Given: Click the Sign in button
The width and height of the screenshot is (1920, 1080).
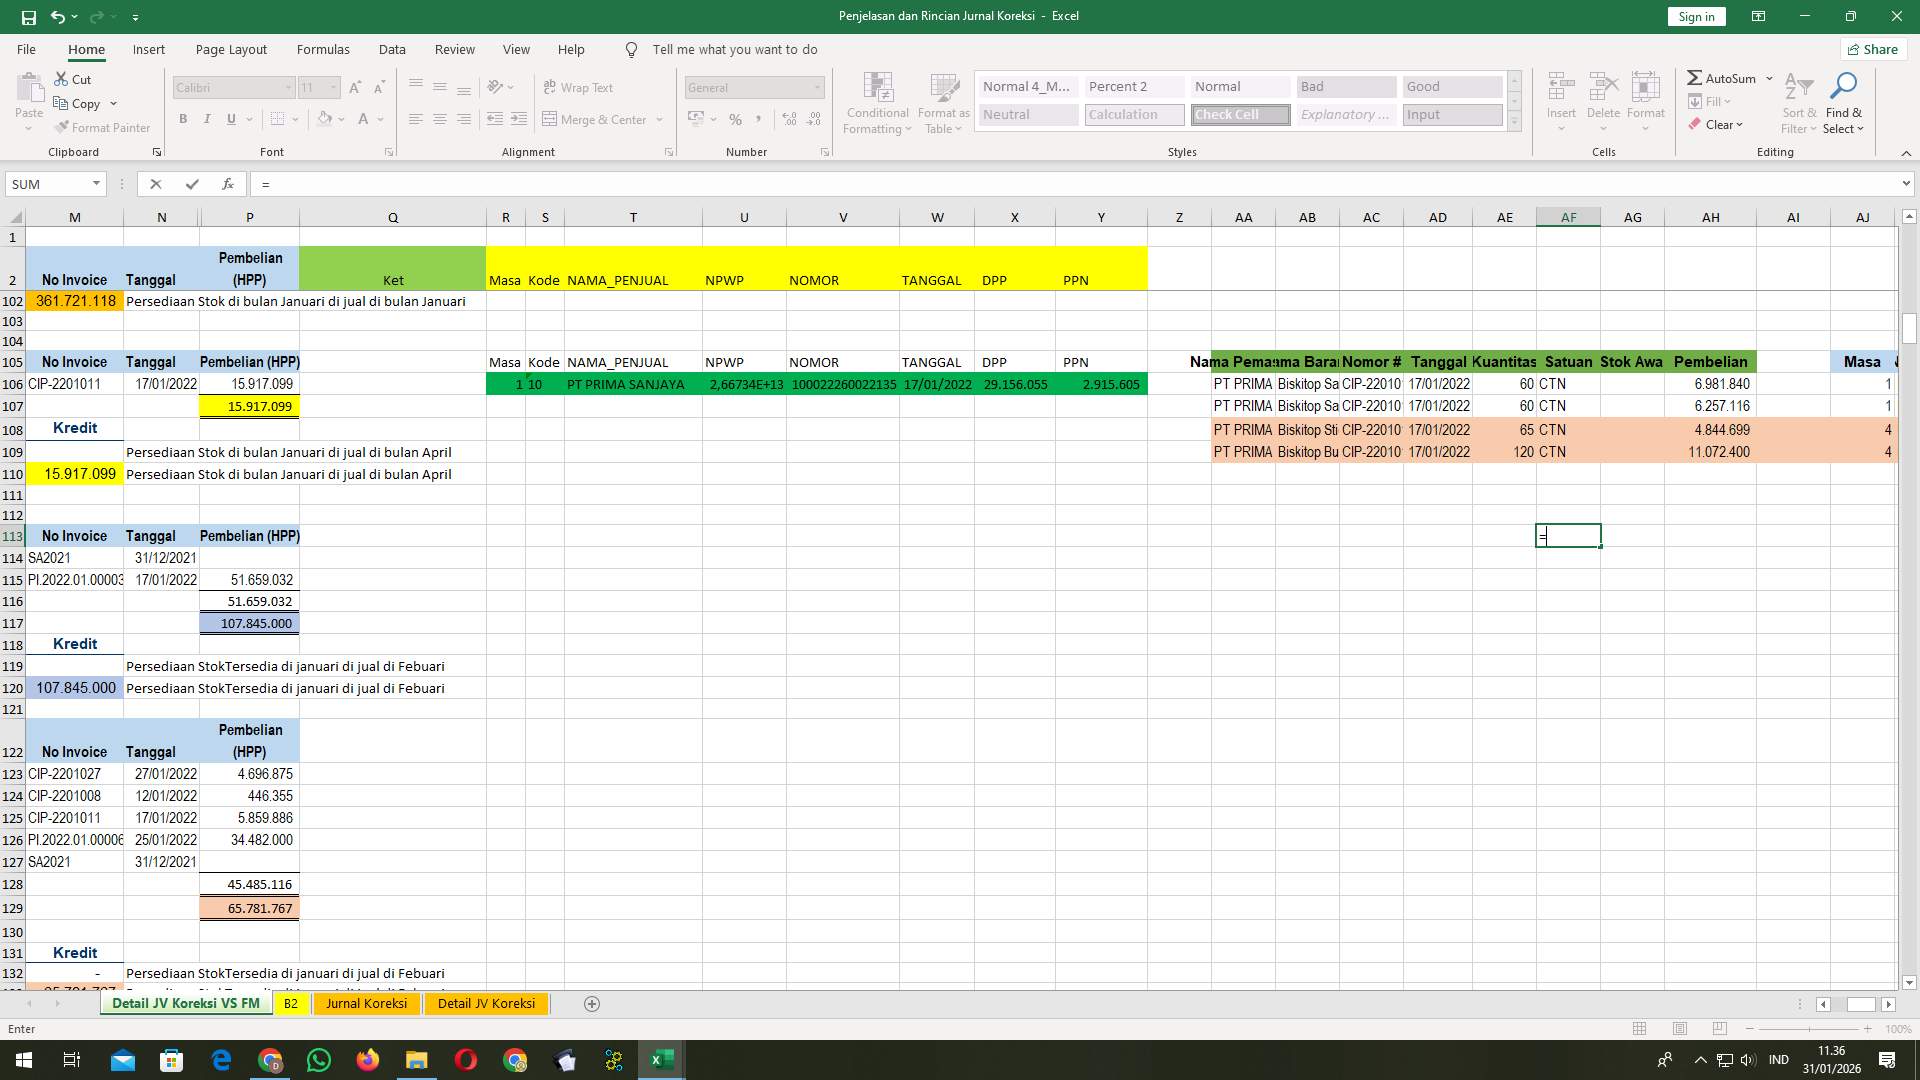Looking at the screenshot, I should pos(1695,16).
